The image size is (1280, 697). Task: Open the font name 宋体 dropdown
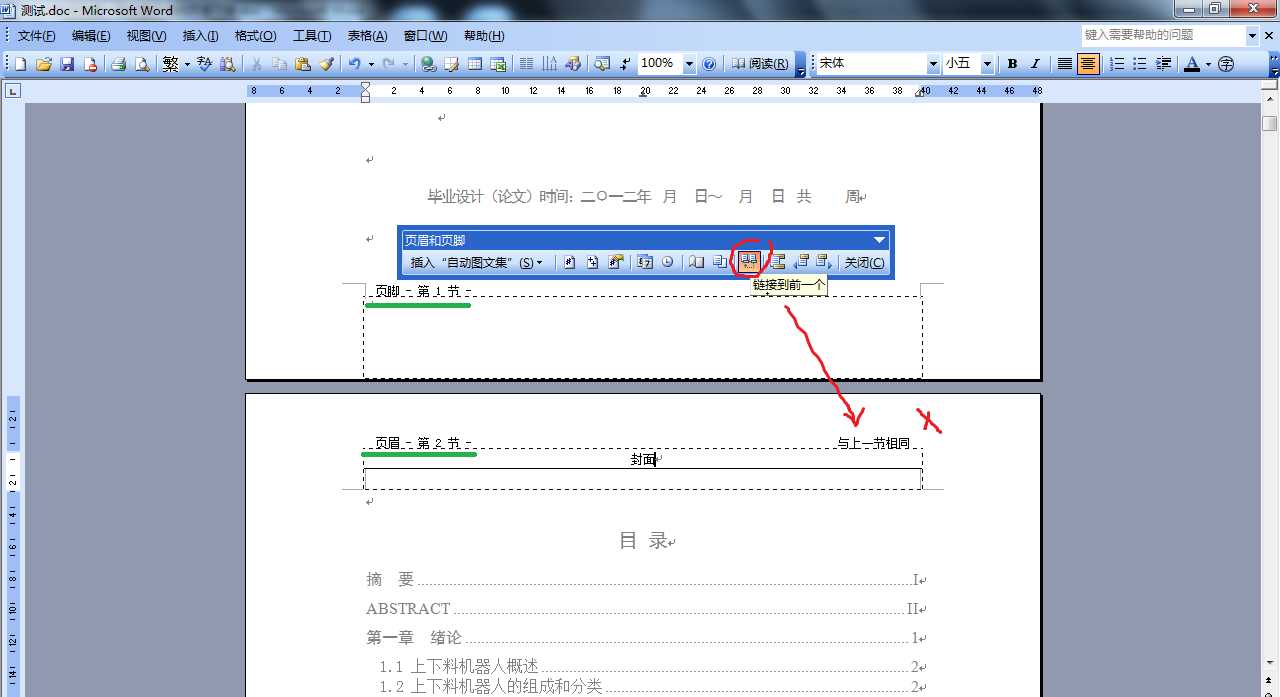point(933,64)
